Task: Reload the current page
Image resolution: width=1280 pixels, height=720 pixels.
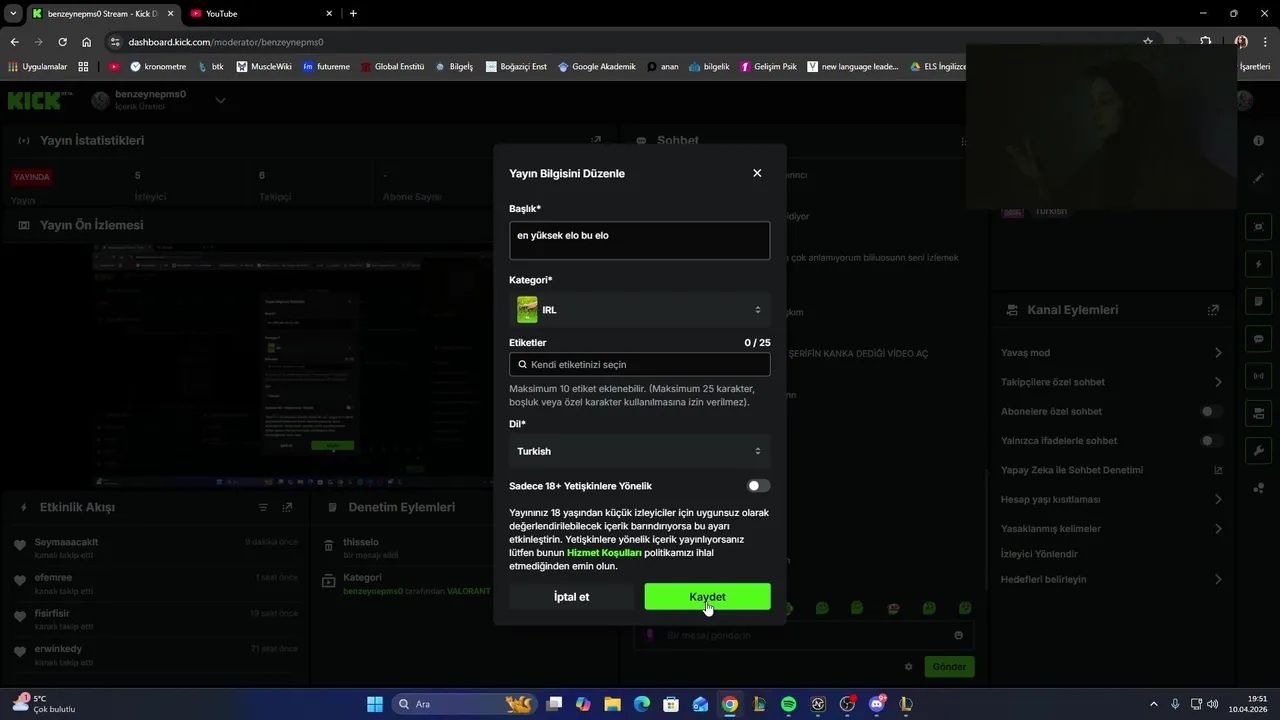Action: (62, 42)
